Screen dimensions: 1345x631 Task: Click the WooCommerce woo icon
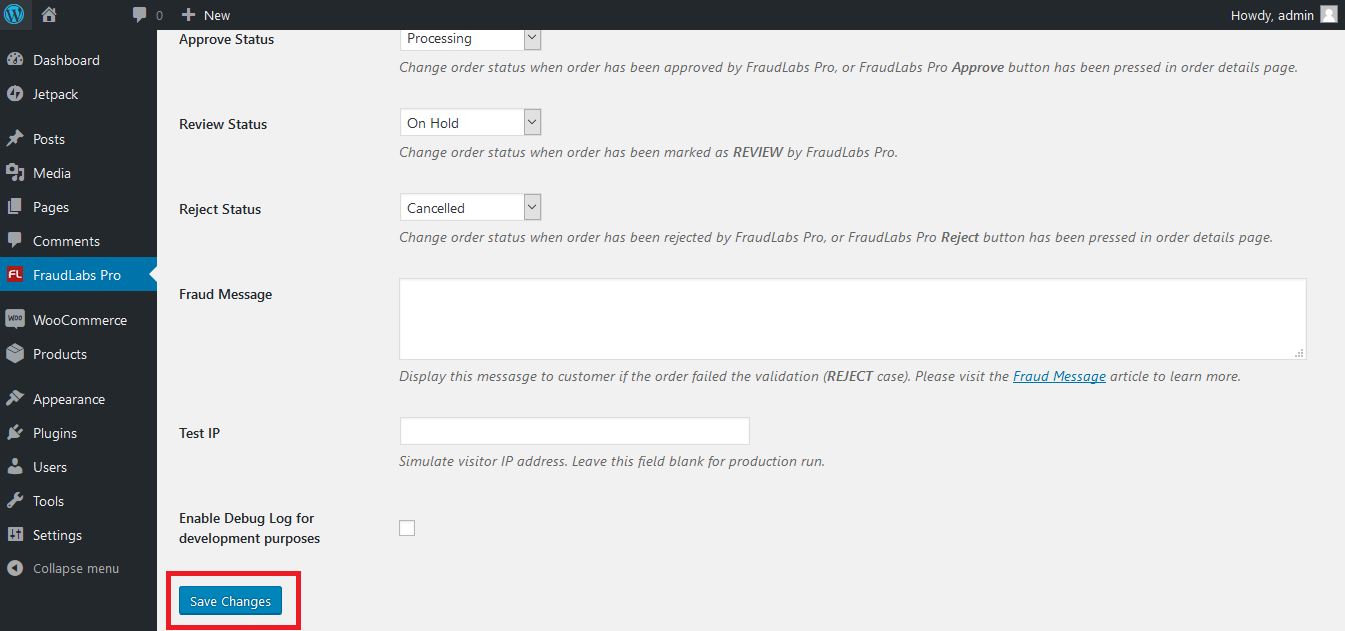tap(15, 320)
